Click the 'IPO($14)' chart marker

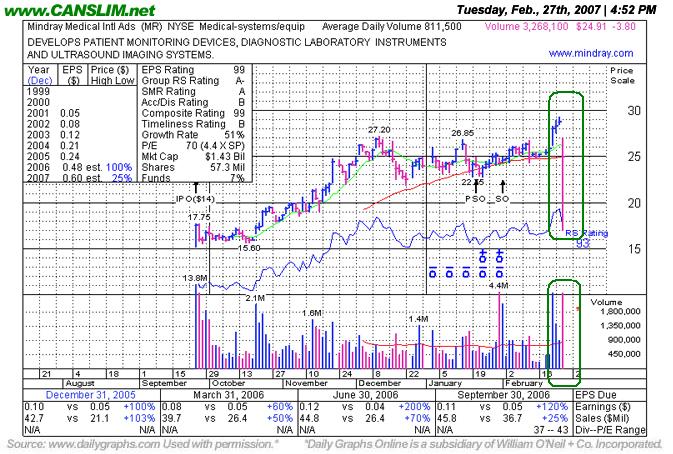point(195,199)
